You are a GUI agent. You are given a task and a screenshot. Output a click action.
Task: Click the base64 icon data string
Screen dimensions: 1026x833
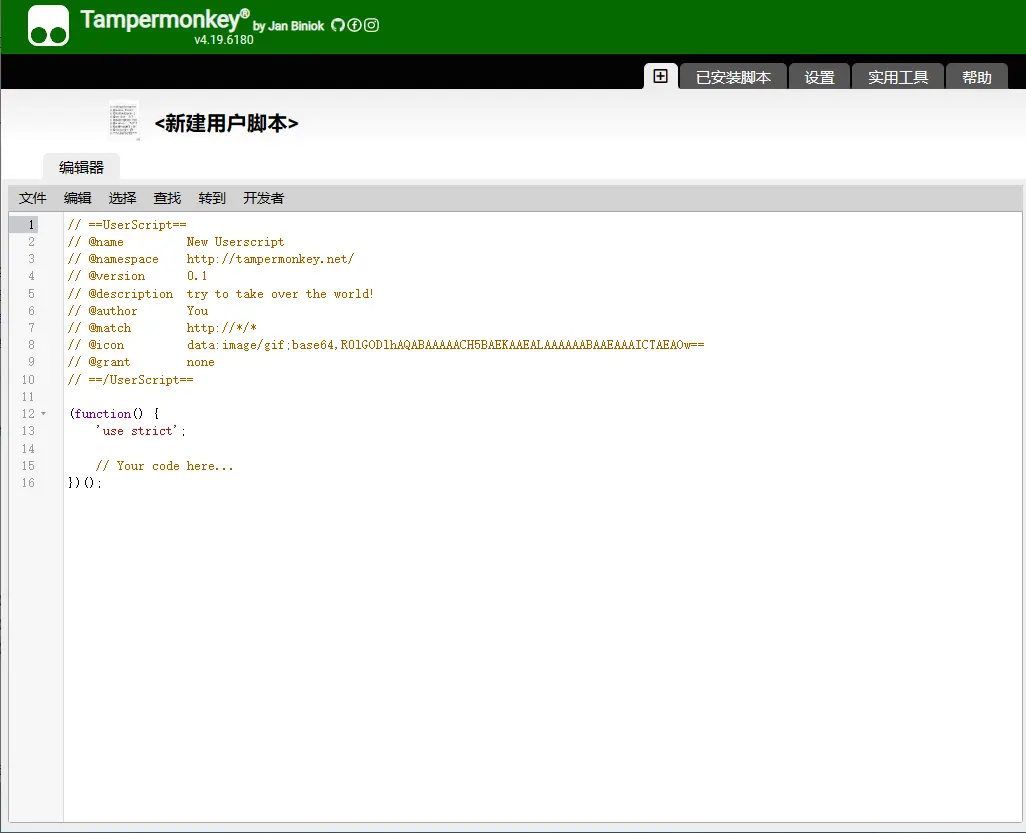pyautogui.click(x=446, y=345)
